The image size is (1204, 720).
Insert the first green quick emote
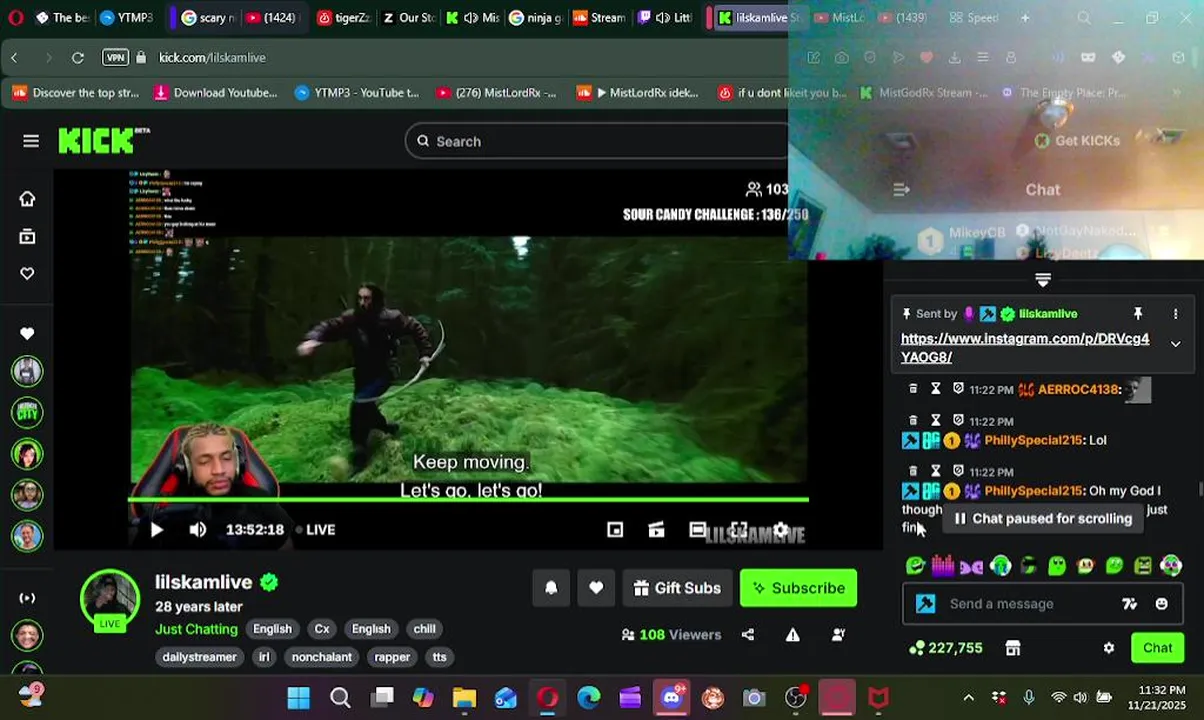pos(915,566)
